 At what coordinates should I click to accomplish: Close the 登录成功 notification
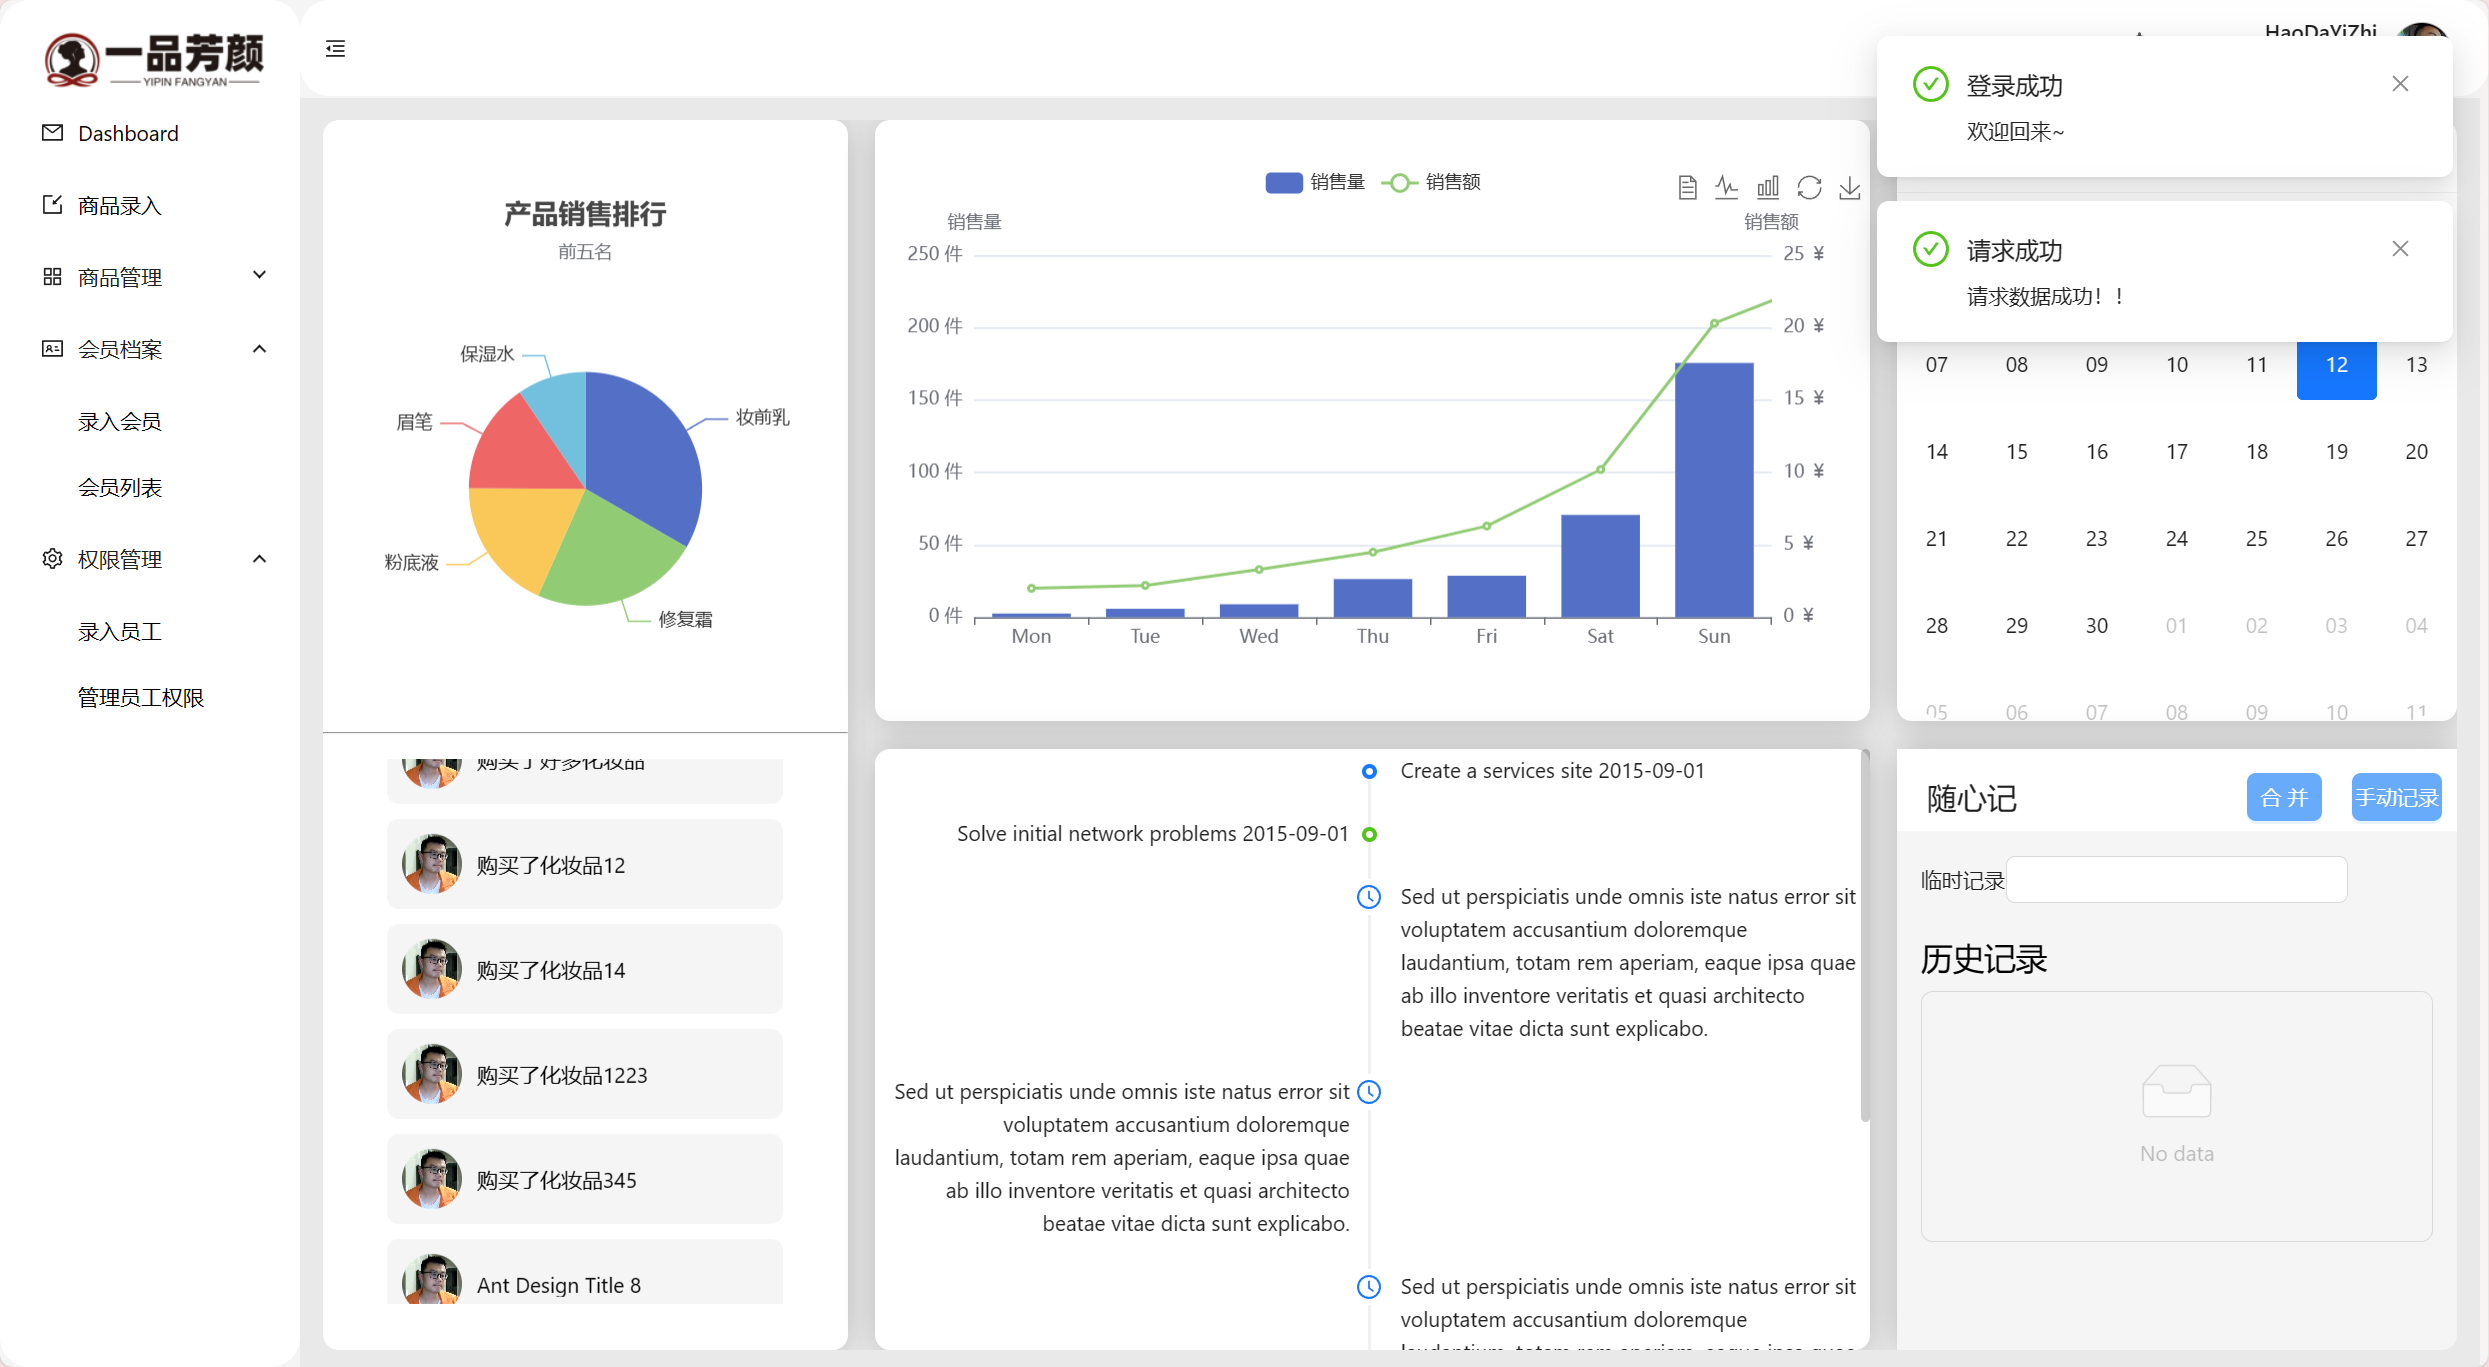point(2400,84)
